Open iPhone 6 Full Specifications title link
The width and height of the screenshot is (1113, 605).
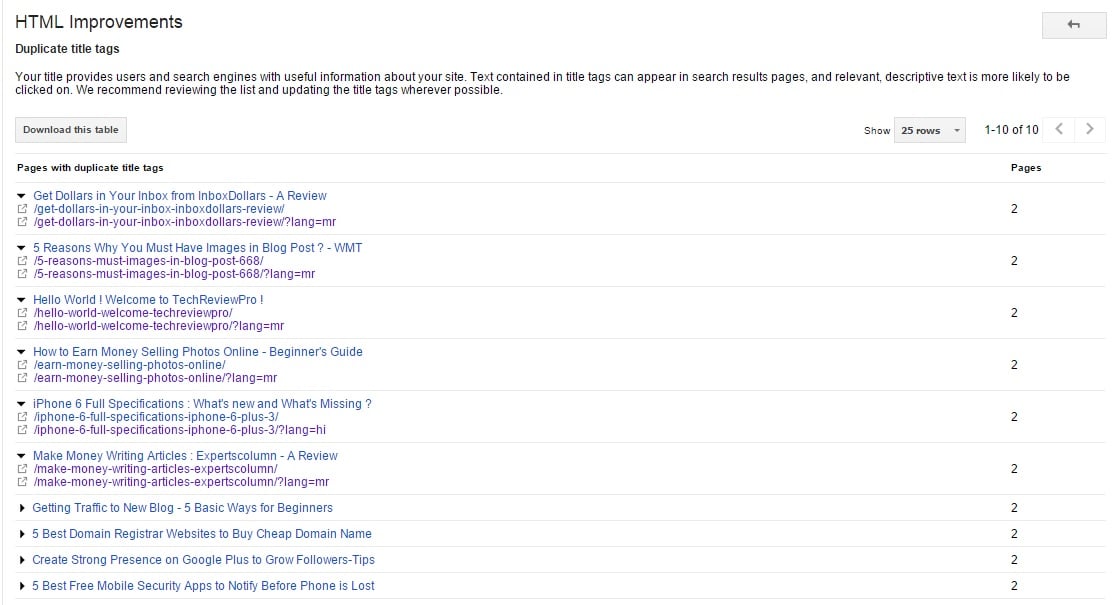(202, 403)
